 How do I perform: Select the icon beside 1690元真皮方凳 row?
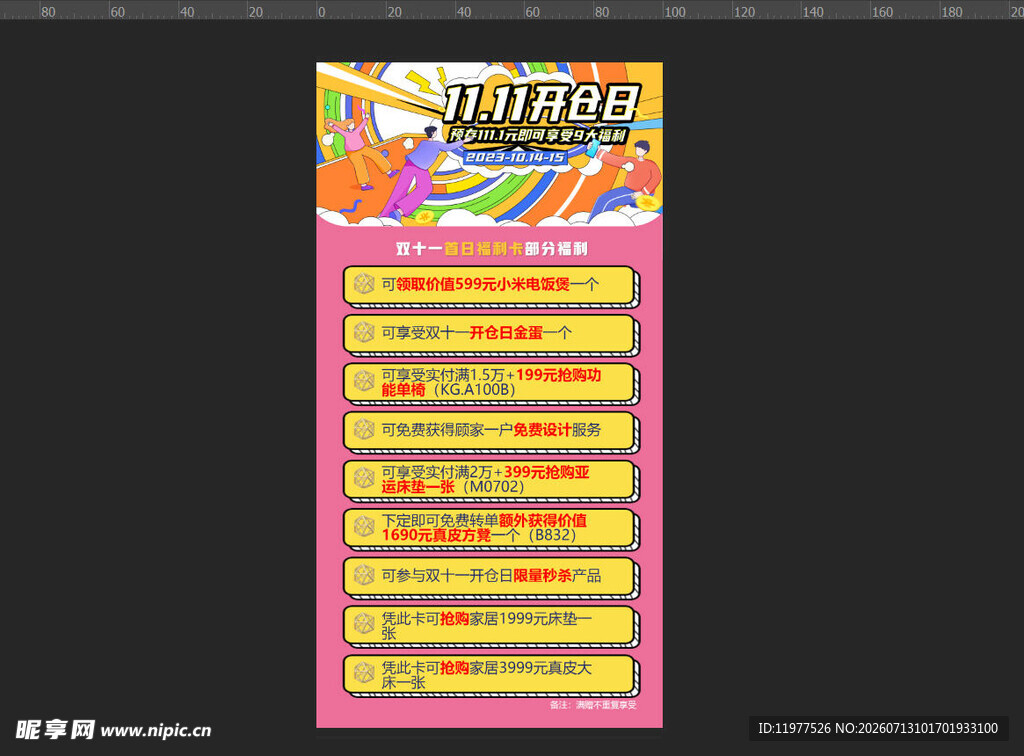(364, 527)
